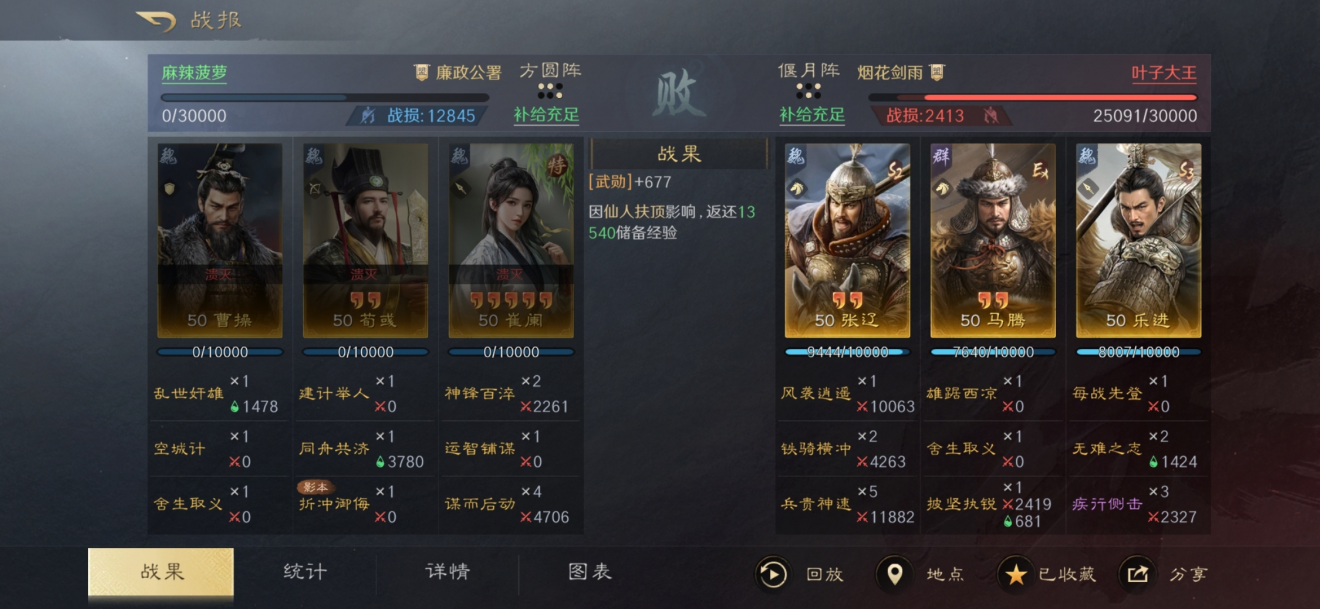
Task: Switch to the 统计 tab
Action: point(304,572)
